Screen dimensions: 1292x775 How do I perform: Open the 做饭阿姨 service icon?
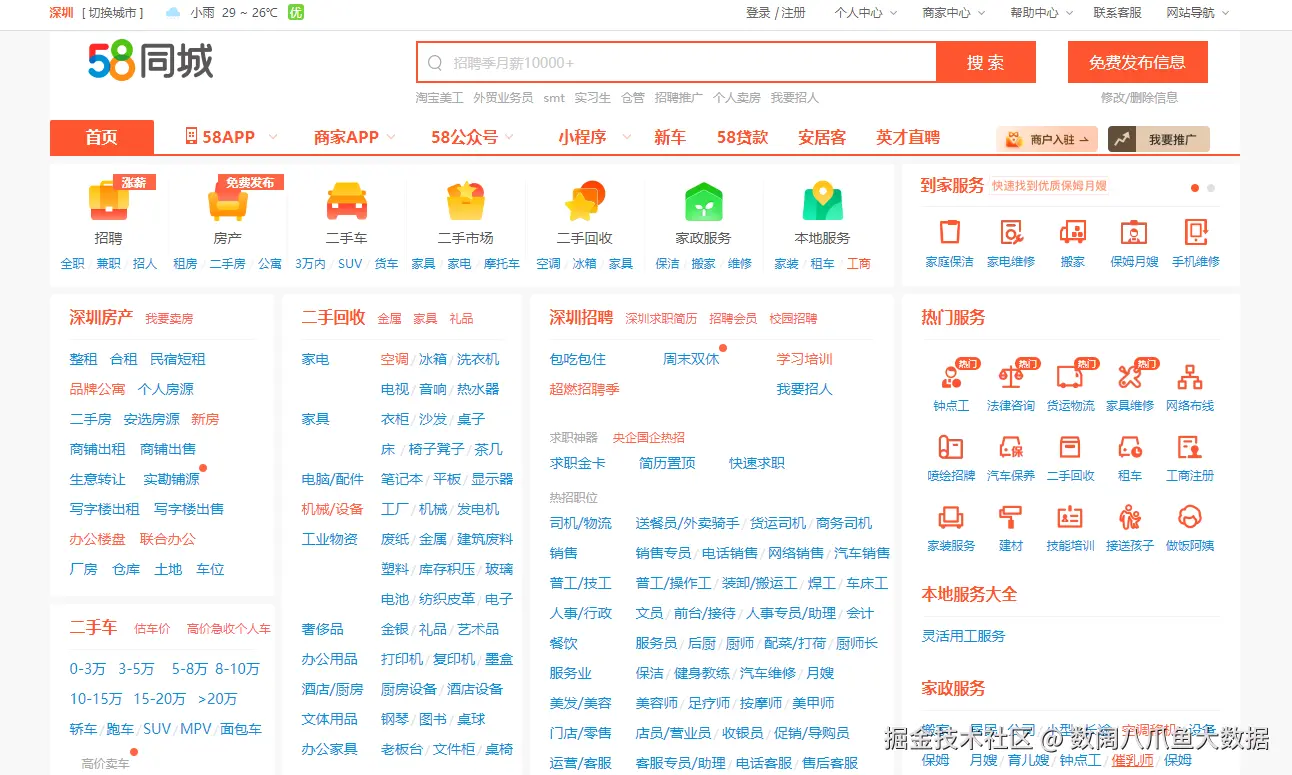1190,517
